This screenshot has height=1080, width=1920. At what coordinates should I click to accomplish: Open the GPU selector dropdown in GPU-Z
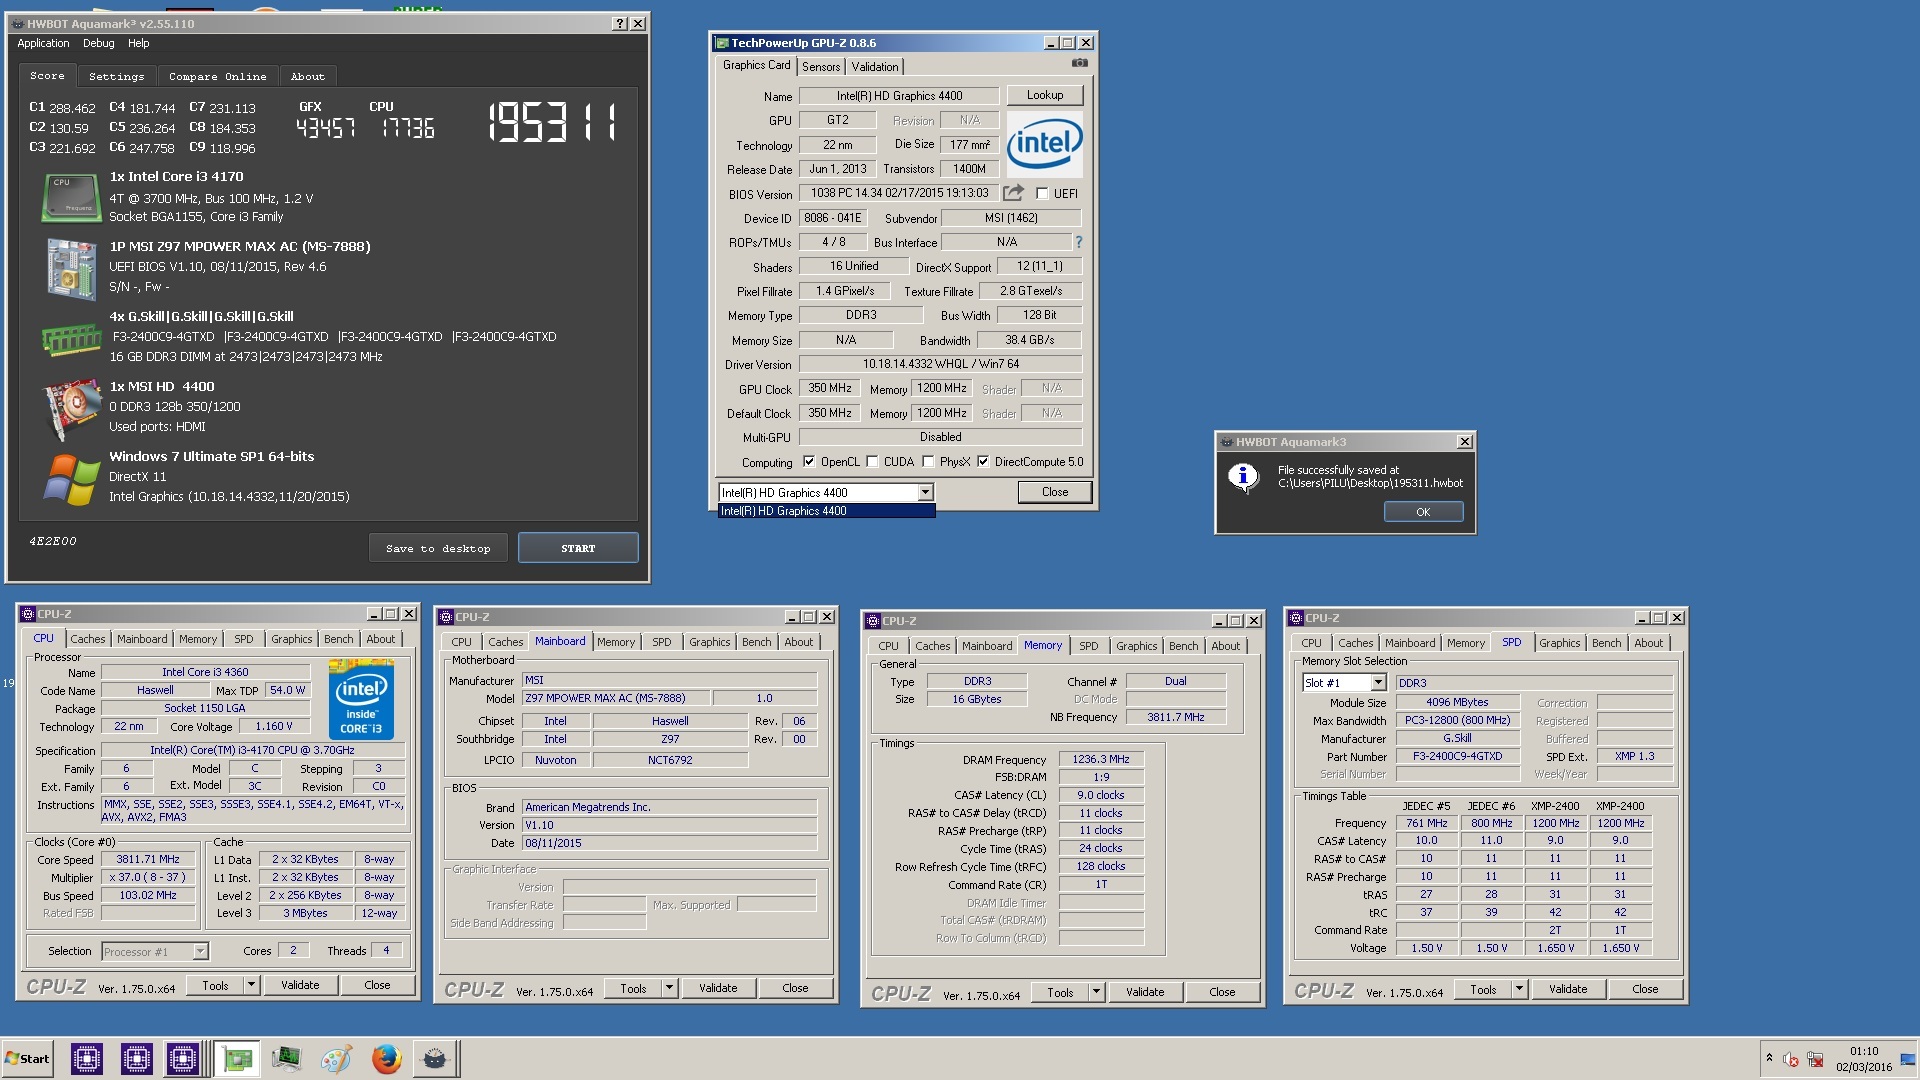[925, 492]
